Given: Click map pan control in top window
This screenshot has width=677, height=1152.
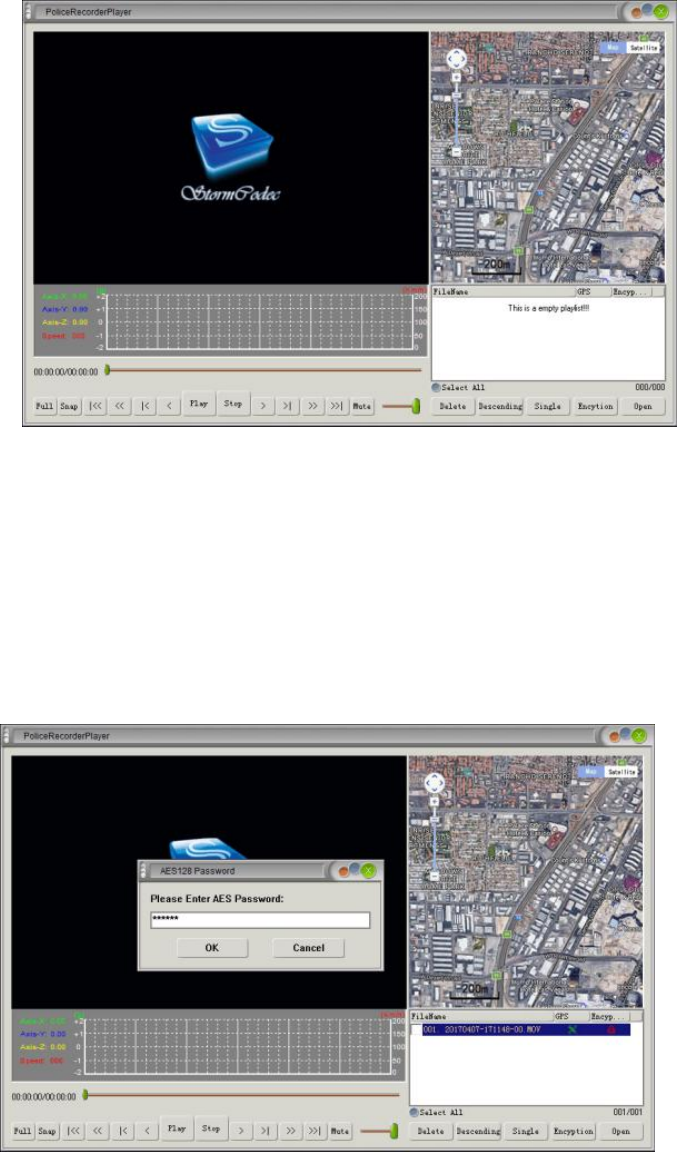Looking at the screenshot, I should pos(456,59).
